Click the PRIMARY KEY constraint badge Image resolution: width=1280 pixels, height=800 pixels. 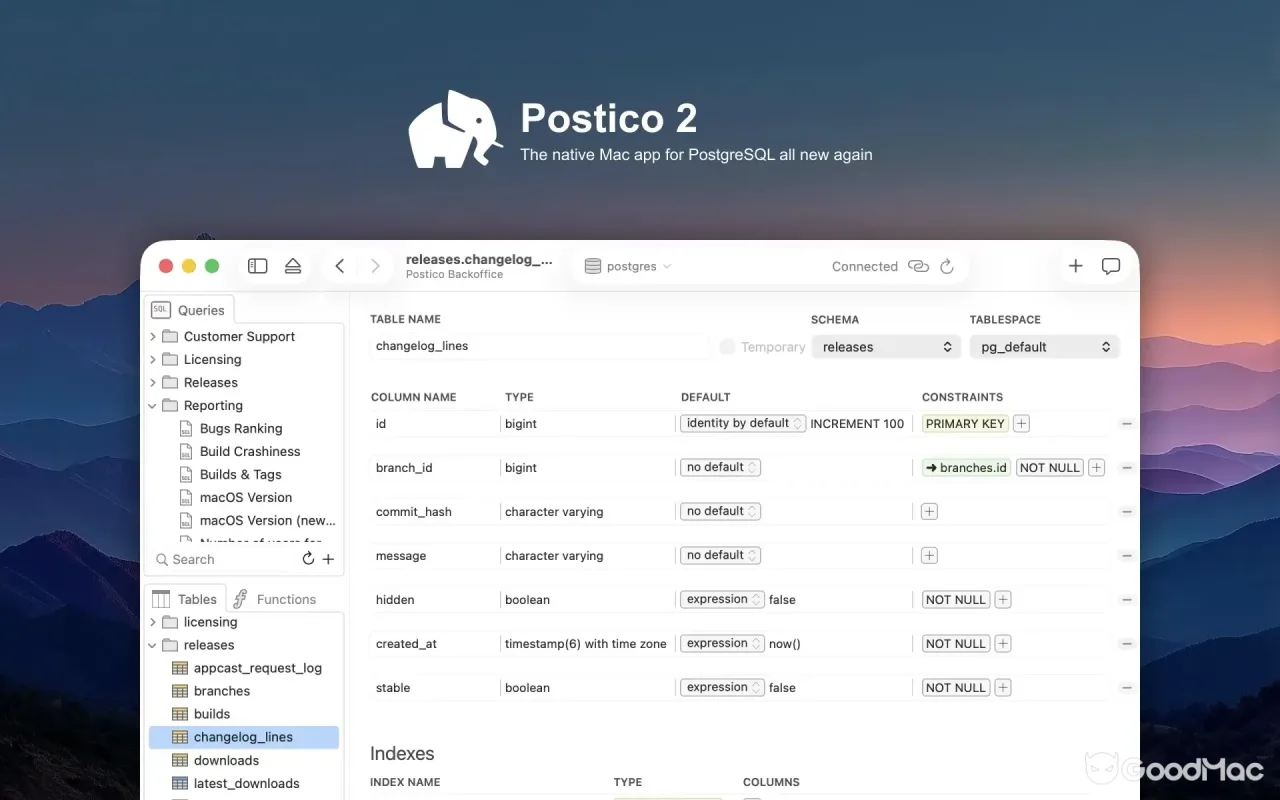(965, 424)
